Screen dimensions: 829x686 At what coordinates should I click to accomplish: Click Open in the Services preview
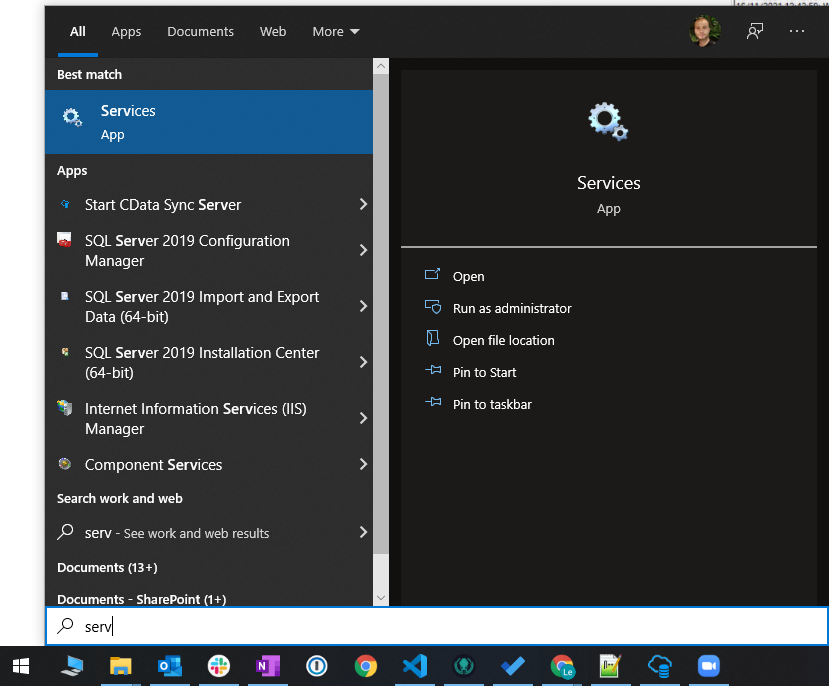(x=468, y=276)
